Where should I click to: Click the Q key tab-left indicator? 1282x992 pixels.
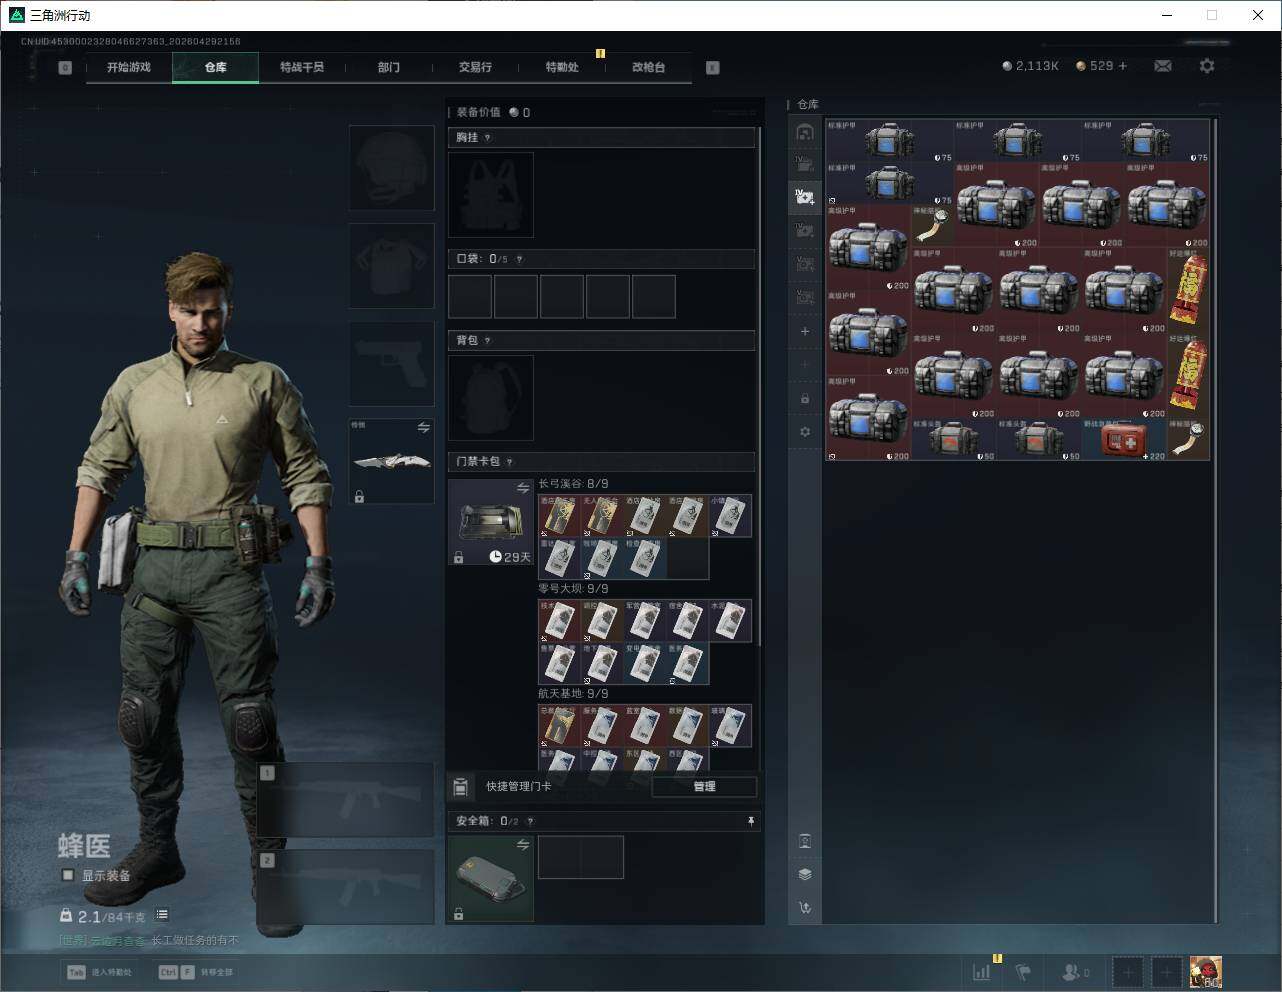point(65,67)
